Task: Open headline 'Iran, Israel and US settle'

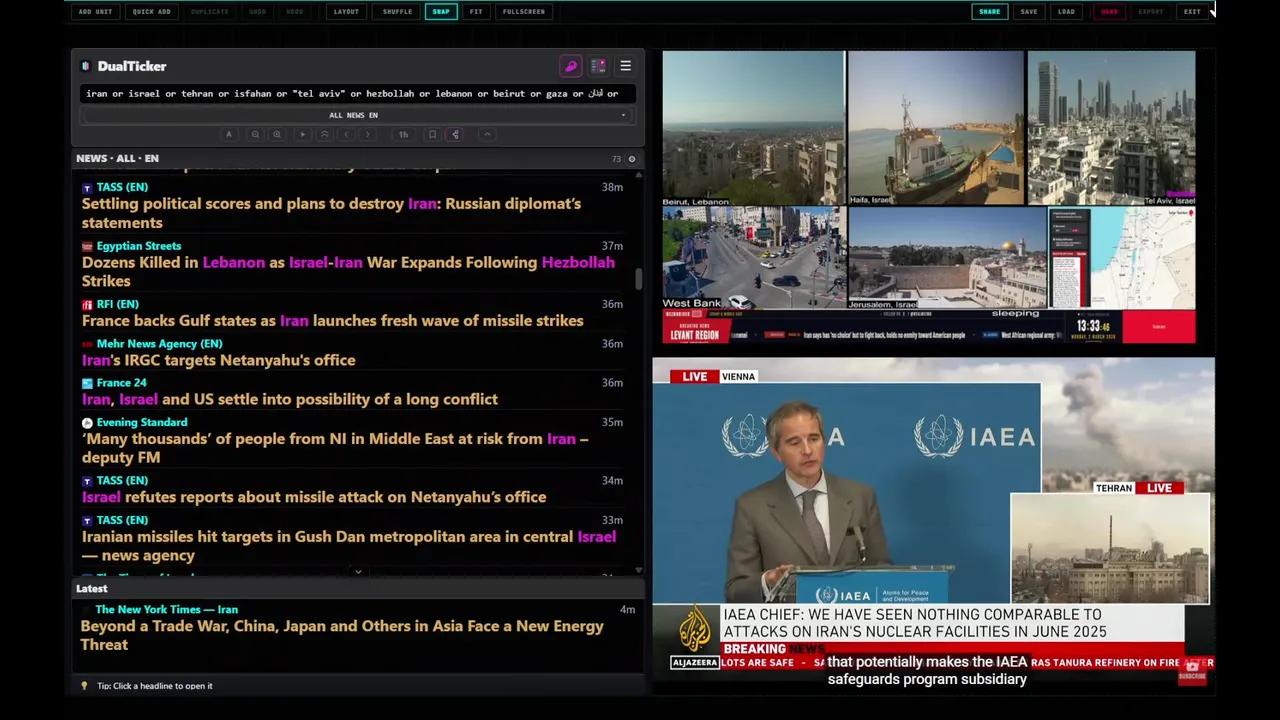Action: [290, 399]
